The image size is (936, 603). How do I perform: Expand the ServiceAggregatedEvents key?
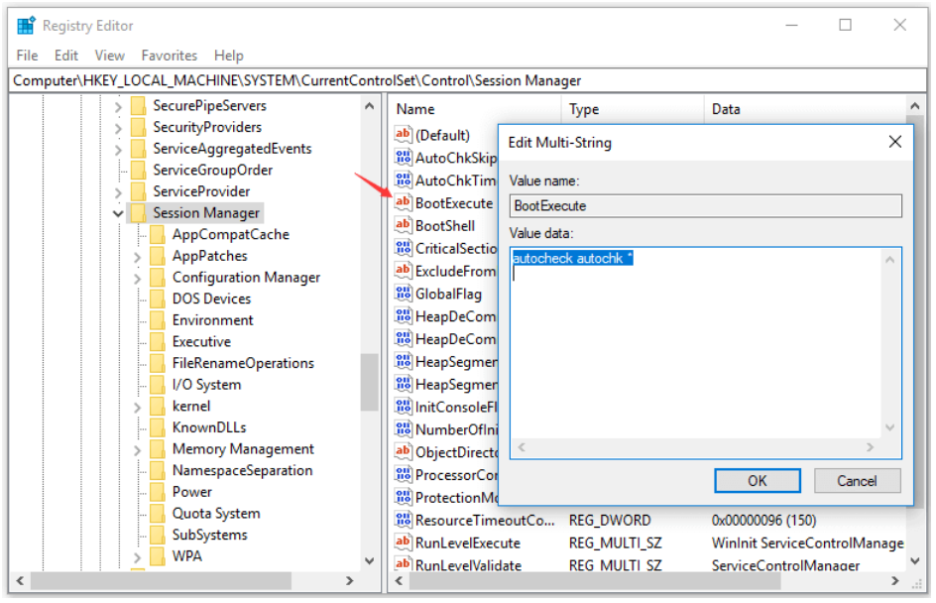click(x=118, y=150)
